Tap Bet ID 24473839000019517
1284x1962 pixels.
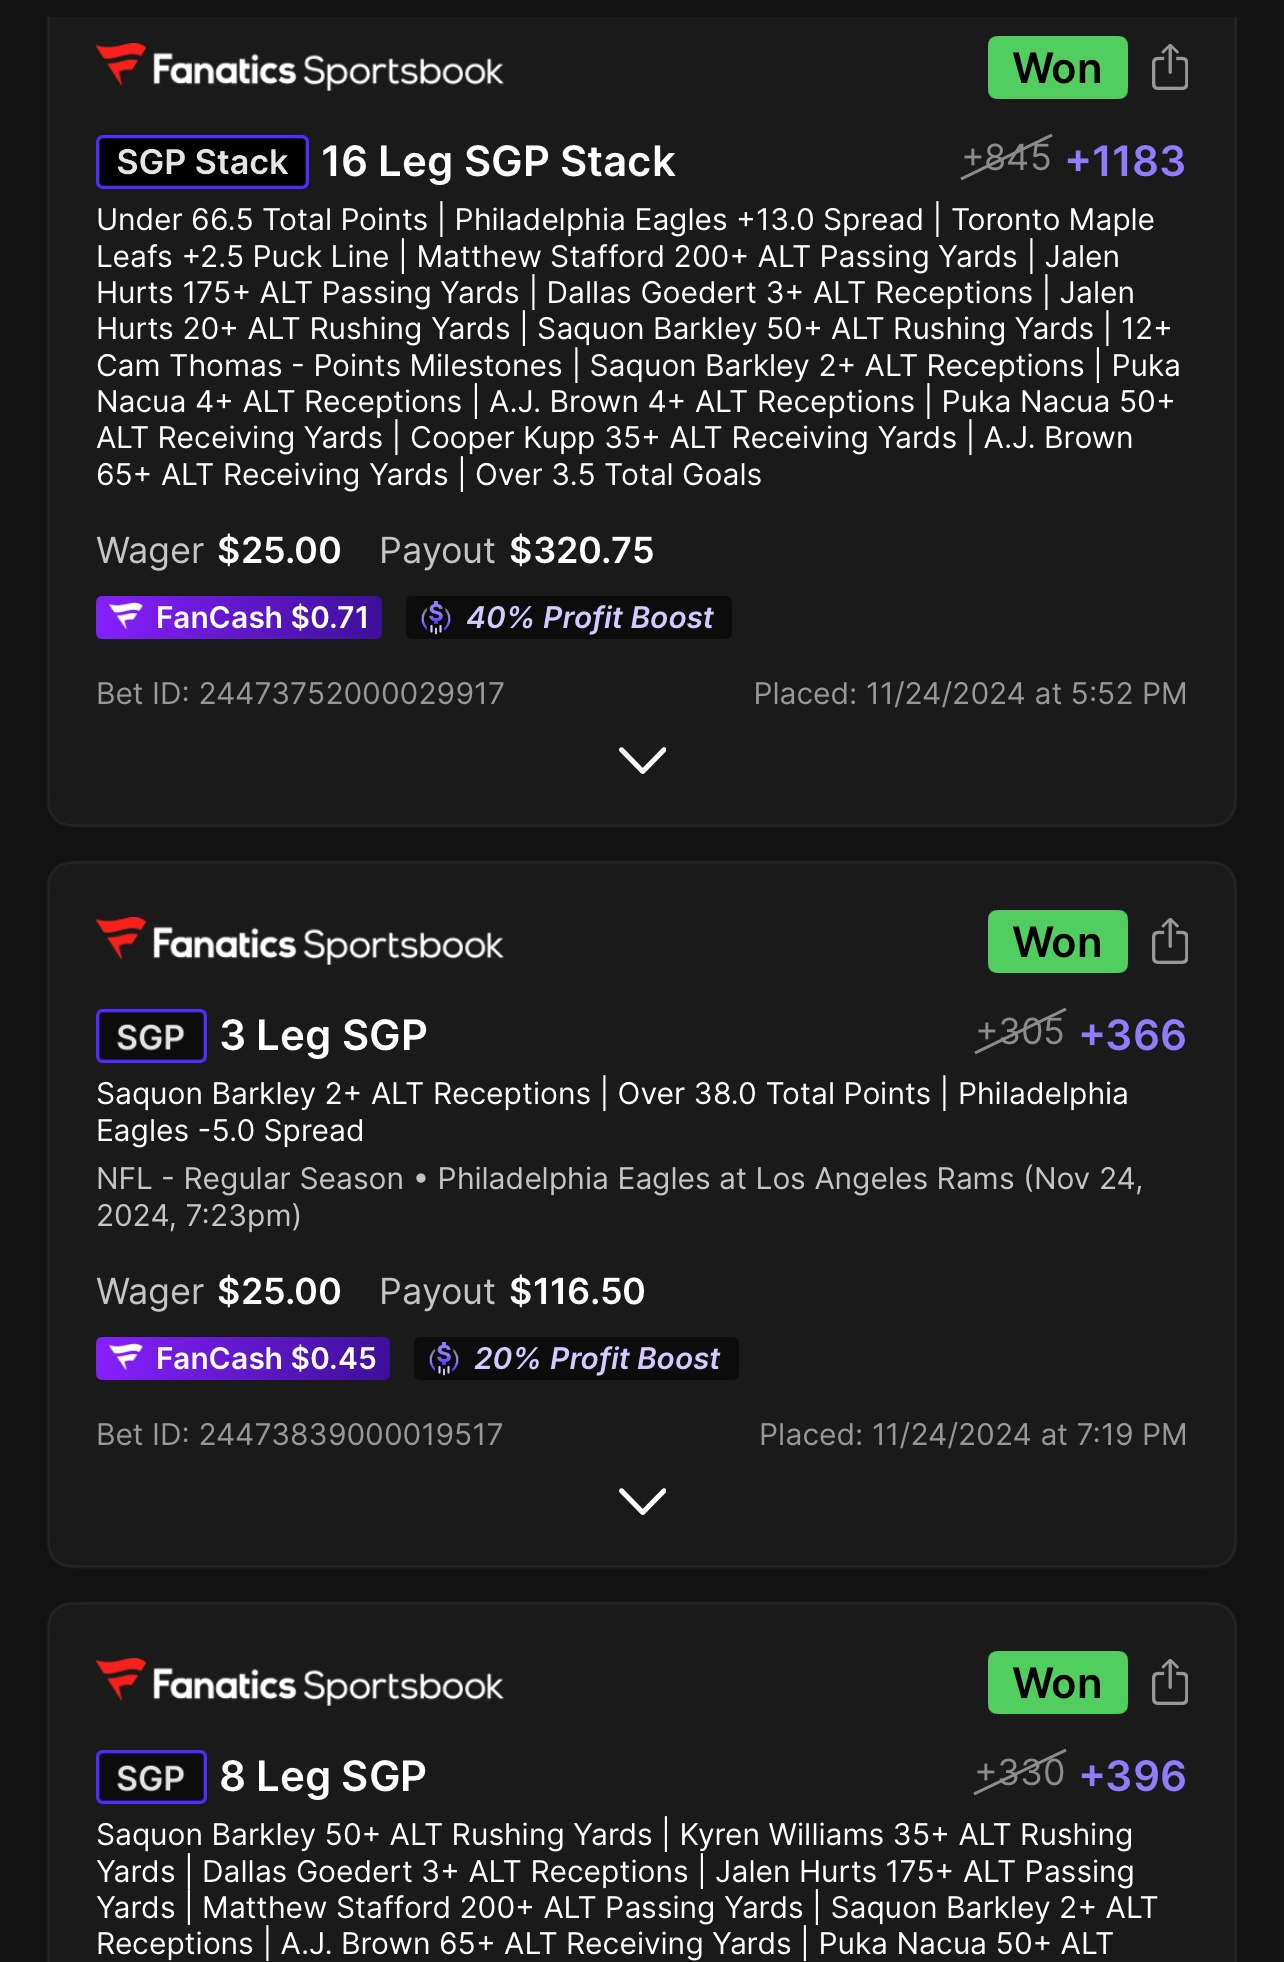coord(300,1435)
